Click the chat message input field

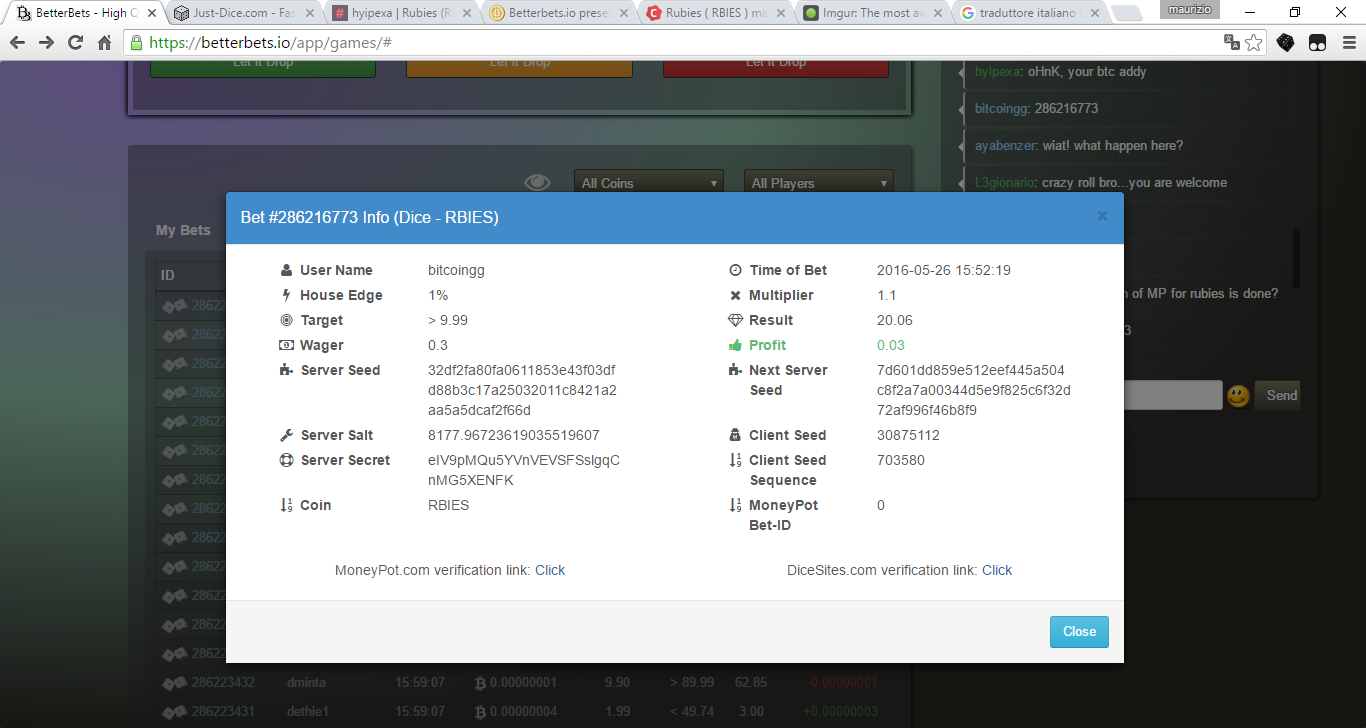coord(1172,395)
